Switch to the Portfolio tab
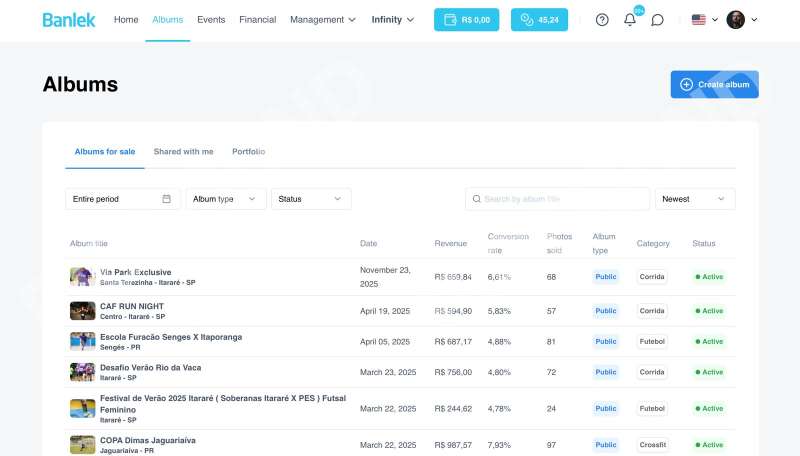Image resolution: width=800 pixels, height=456 pixels. click(x=249, y=152)
